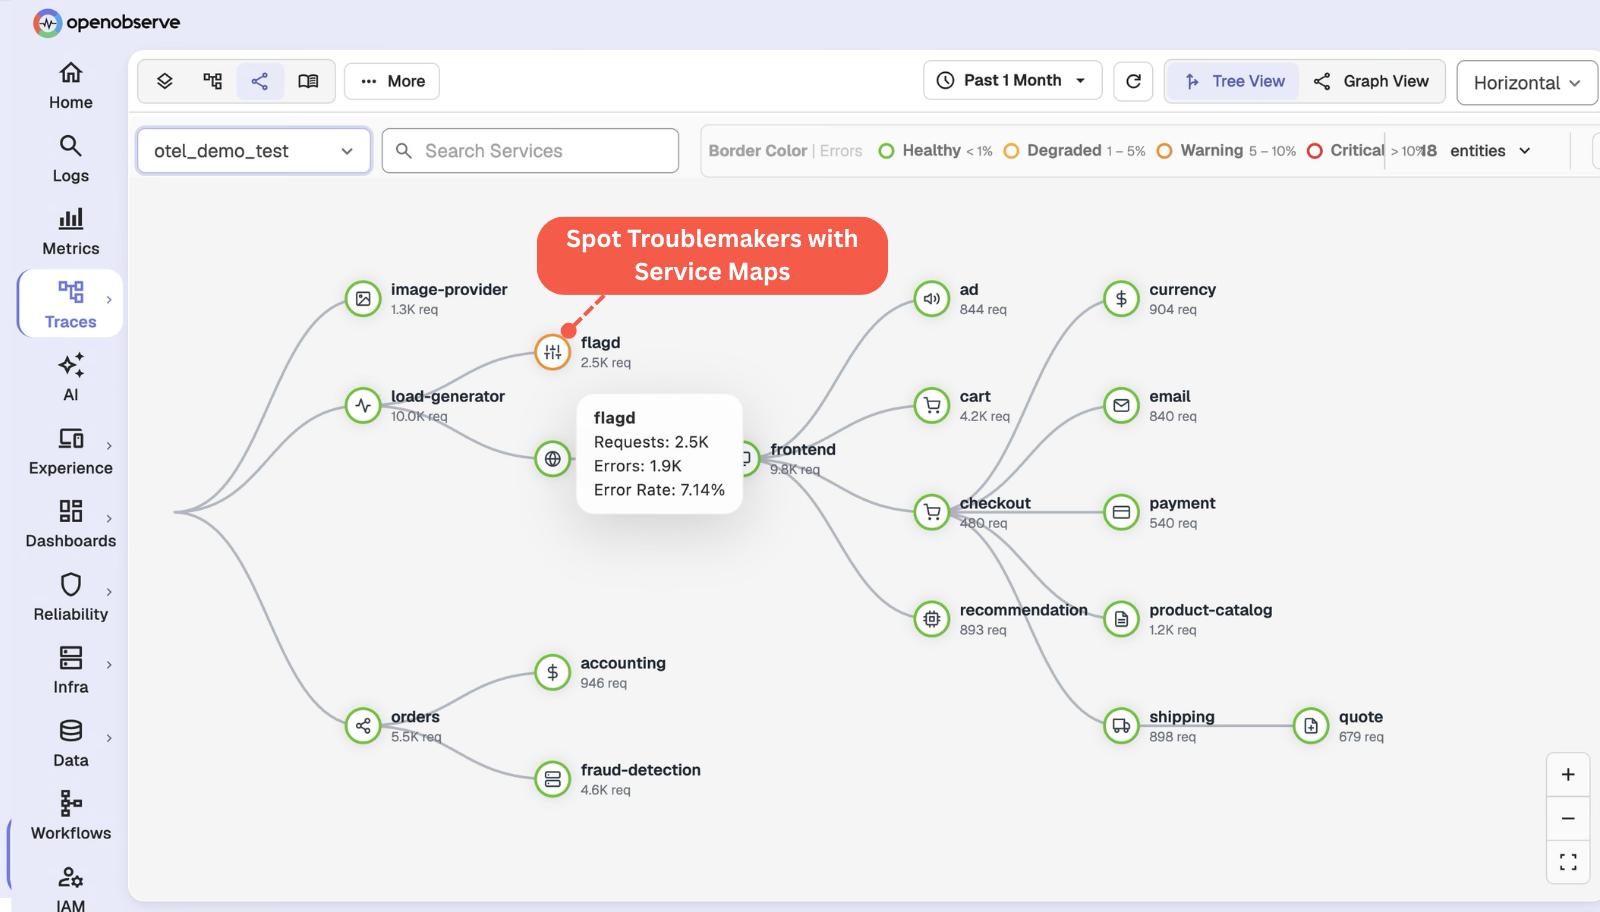
Task: Click the Search Services field
Action: [x=530, y=151]
